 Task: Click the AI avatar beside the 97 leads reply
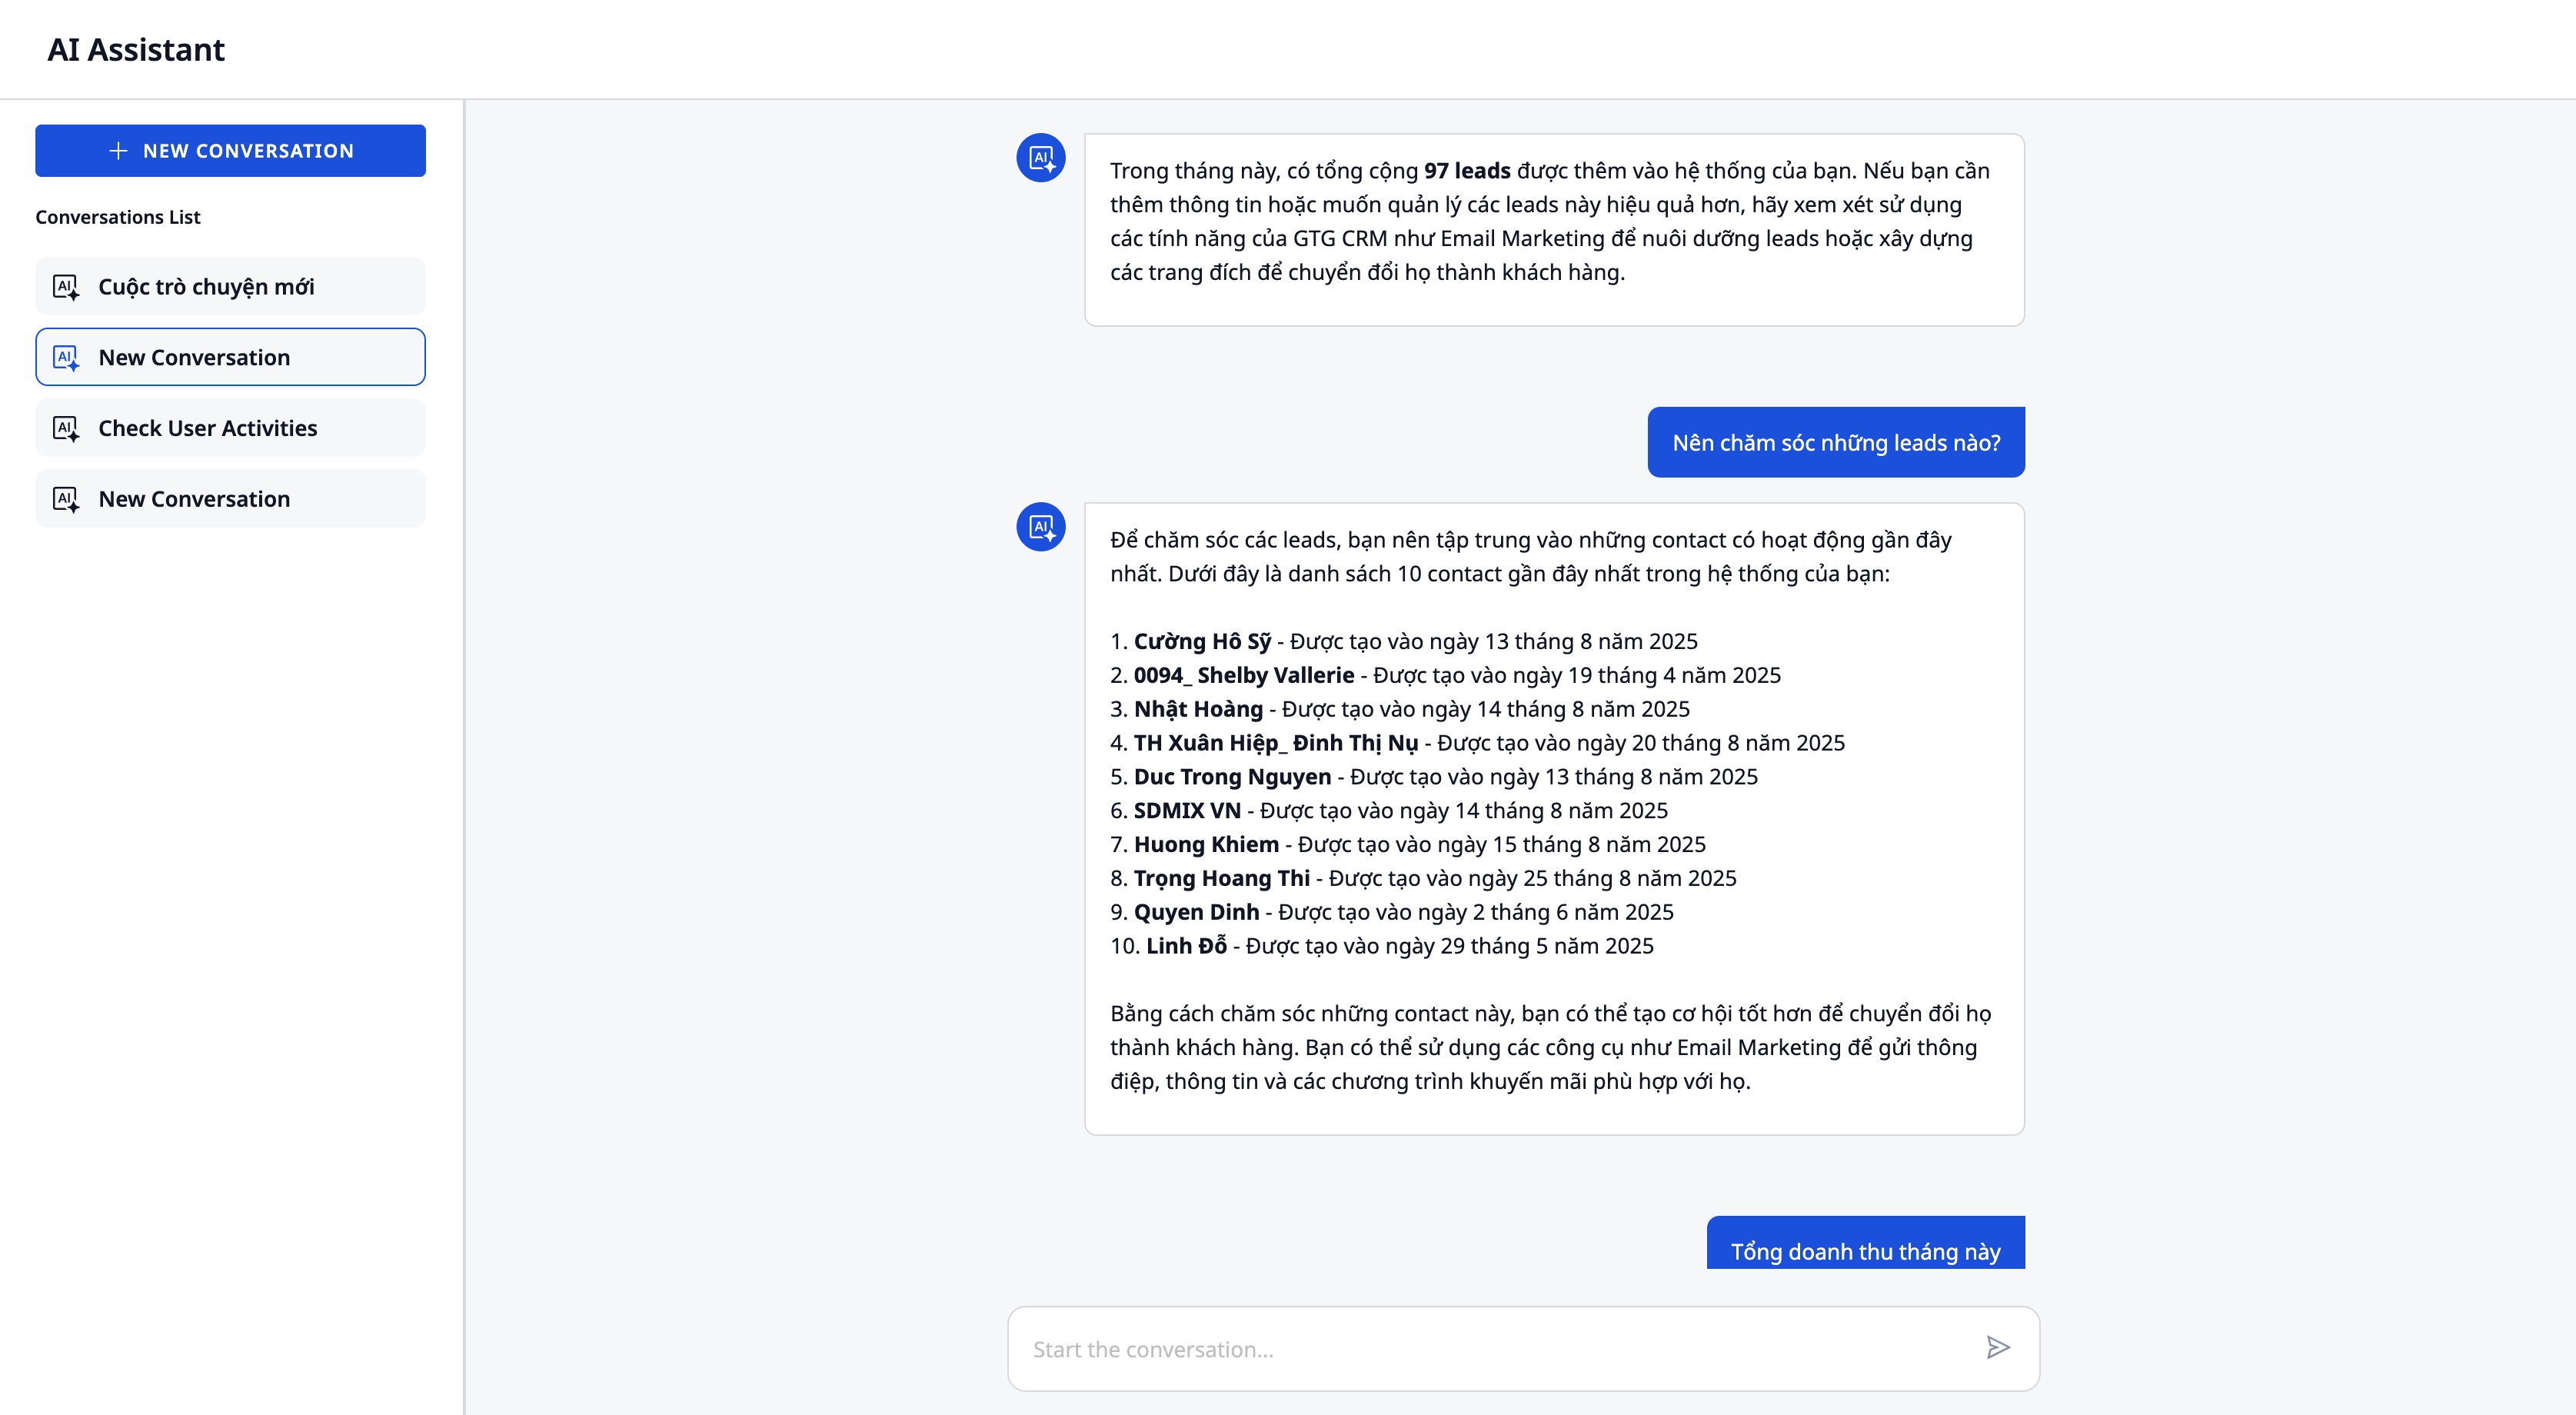(1040, 158)
